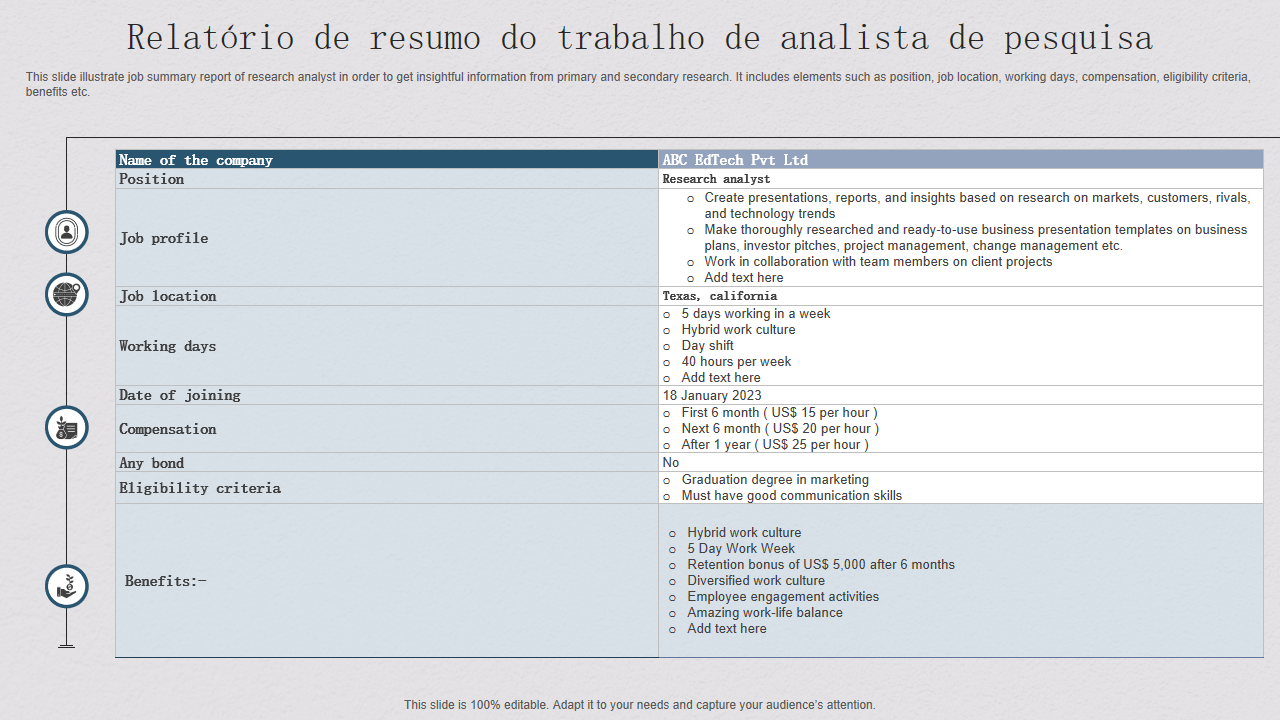This screenshot has height=720, width=1280.
Task: Click the 'ABC EdTech Pvt Ltd' cell
Action: coord(961,160)
